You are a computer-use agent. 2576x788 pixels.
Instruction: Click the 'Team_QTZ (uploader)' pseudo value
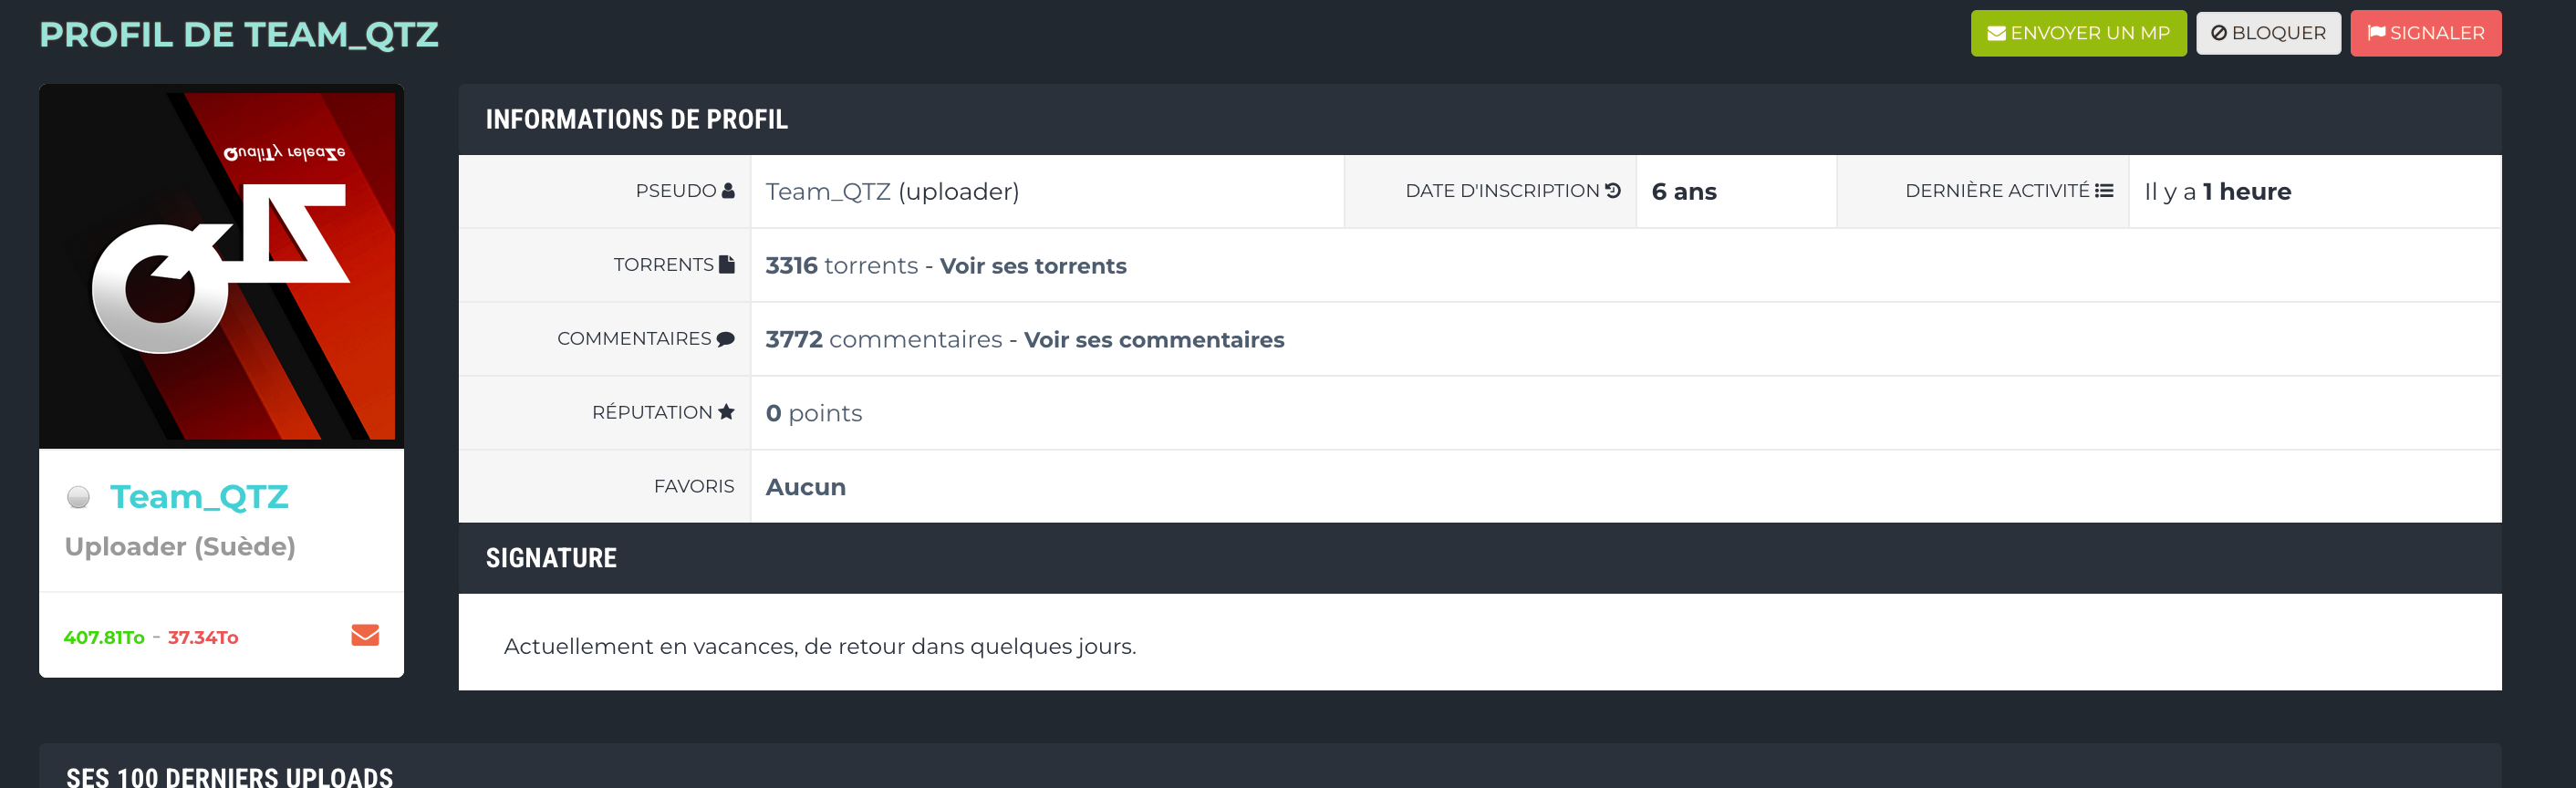point(892,191)
